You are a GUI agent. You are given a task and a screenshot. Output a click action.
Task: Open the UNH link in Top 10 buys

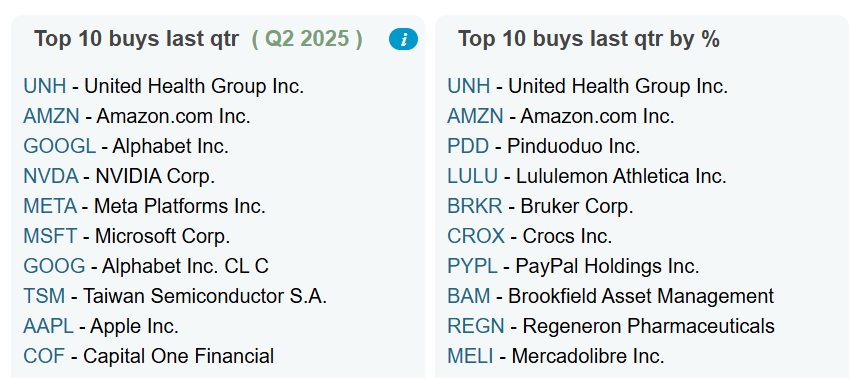pyautogui.click(x=45, y=86)
